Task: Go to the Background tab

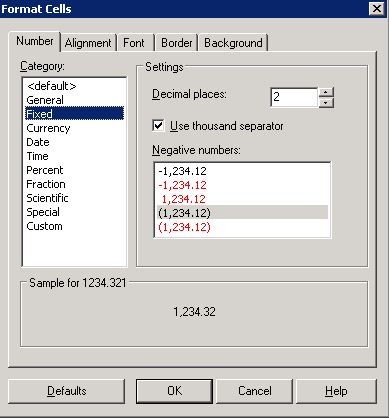Action: (233, 43)
